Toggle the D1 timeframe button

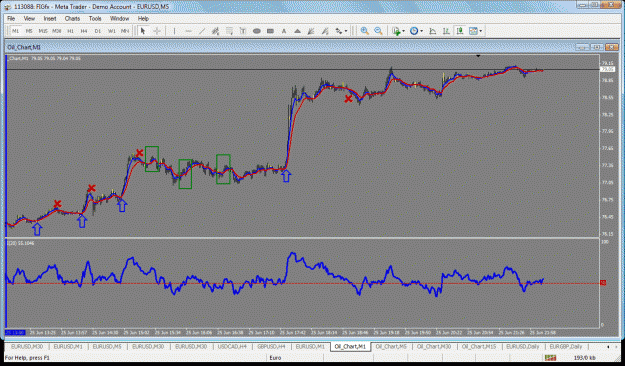pyautogui.click(x=98, y=31)
